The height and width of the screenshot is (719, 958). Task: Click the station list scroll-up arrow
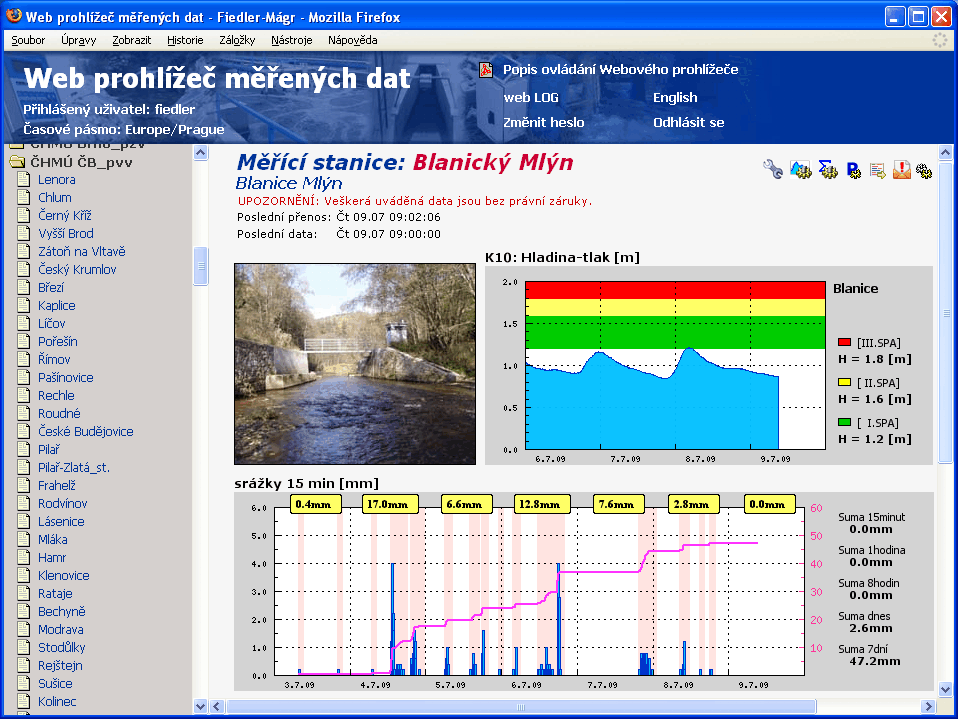[200, 153]
